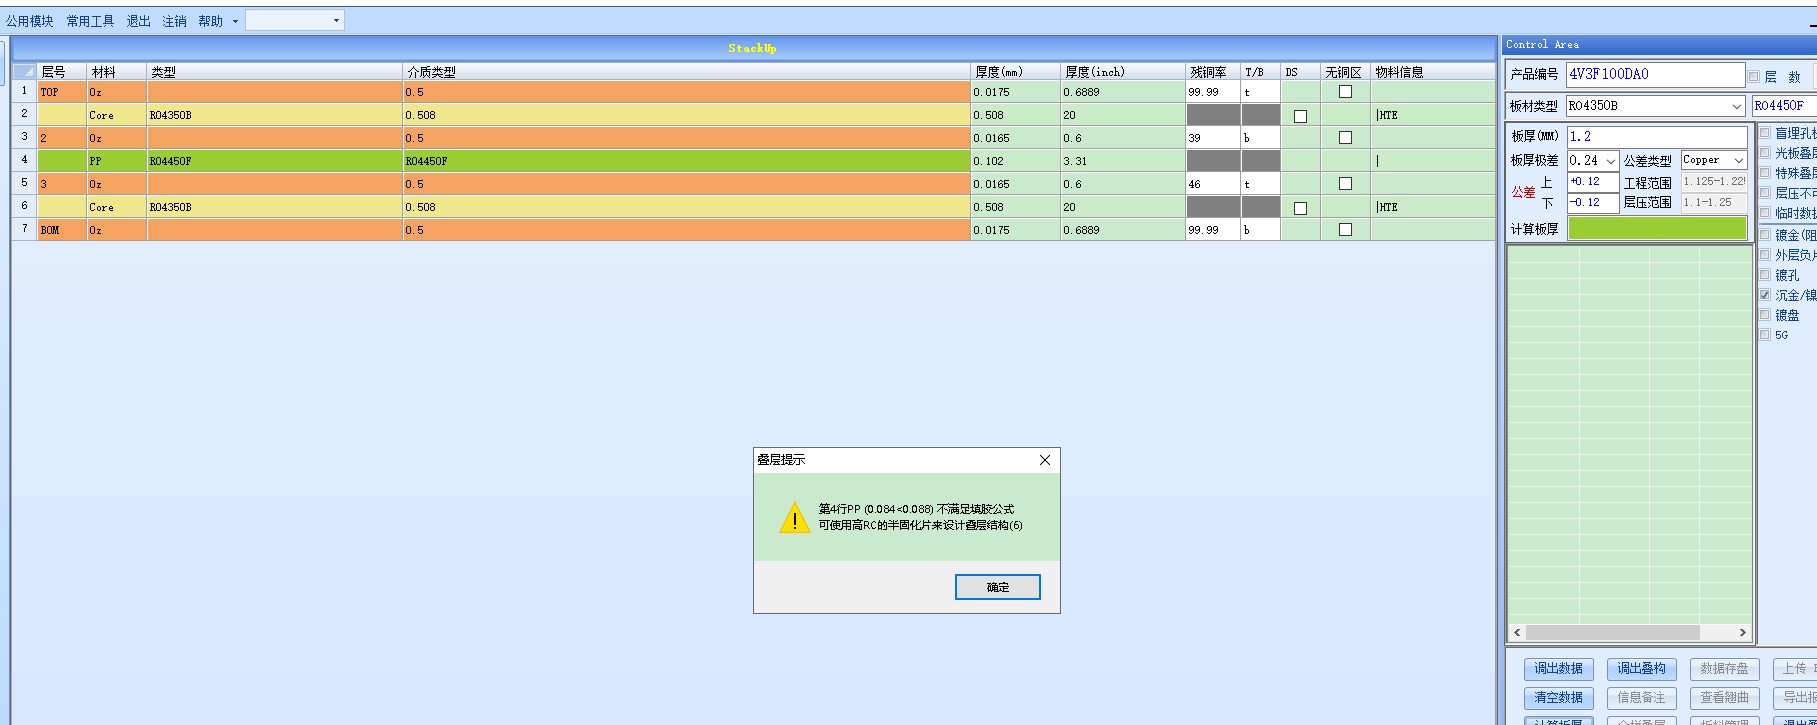Click the 残铜率 column header
1817x725 pixels.
1213,72
